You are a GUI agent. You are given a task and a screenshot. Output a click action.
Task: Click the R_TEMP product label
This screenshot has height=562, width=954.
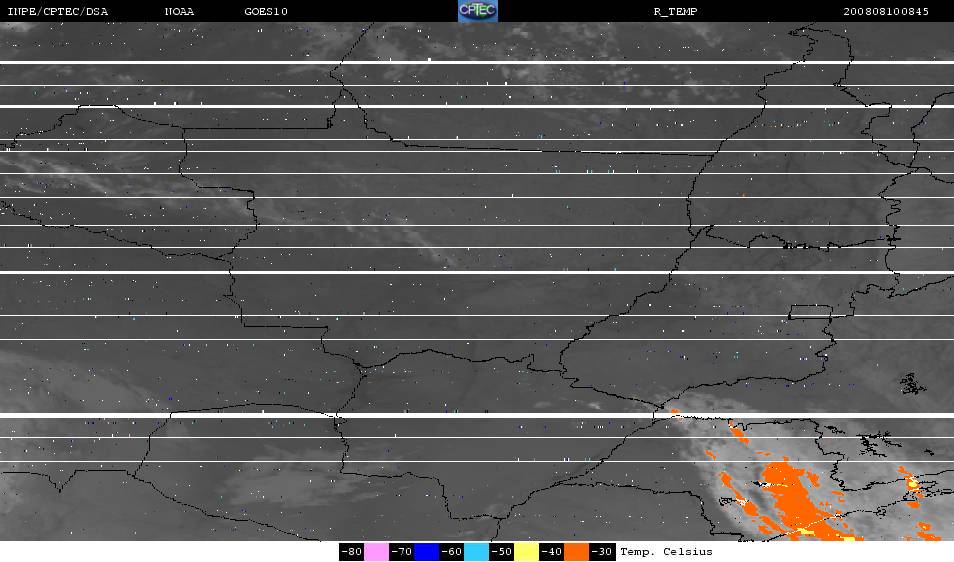click(x=675, y=12)
